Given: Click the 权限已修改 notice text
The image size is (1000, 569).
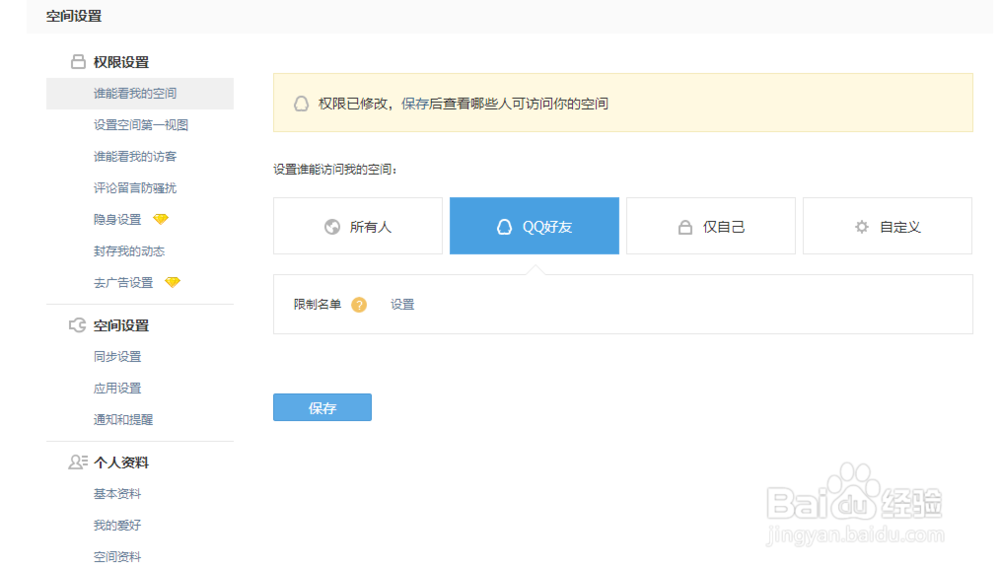Looking at the screenshot, I should point(464,104).
